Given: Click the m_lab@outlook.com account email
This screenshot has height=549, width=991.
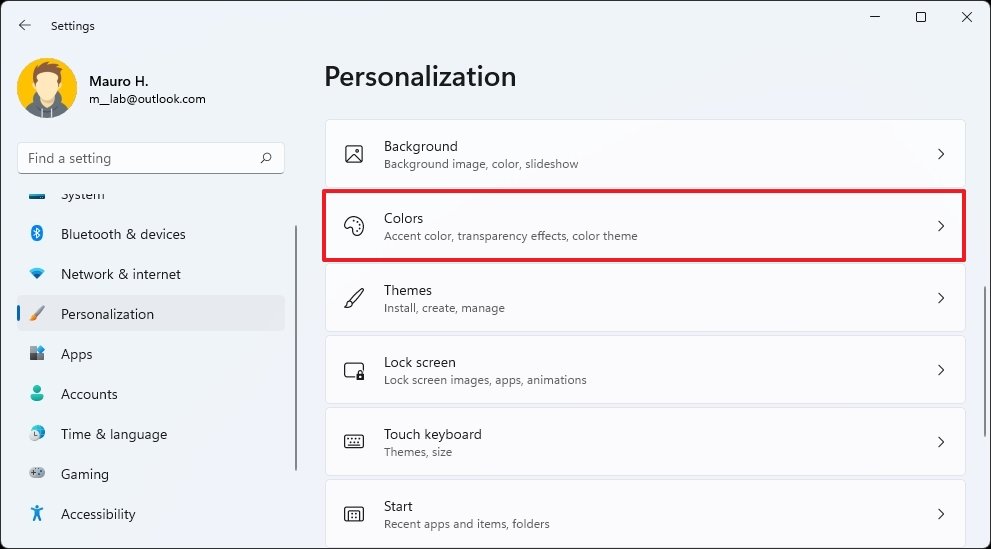Looking at the screenshot, I should point(147,99).
